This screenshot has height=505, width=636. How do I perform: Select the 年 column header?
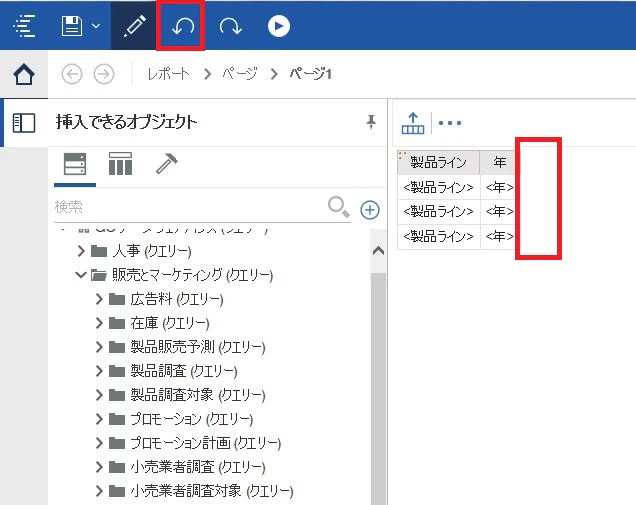tap(499, 163)
